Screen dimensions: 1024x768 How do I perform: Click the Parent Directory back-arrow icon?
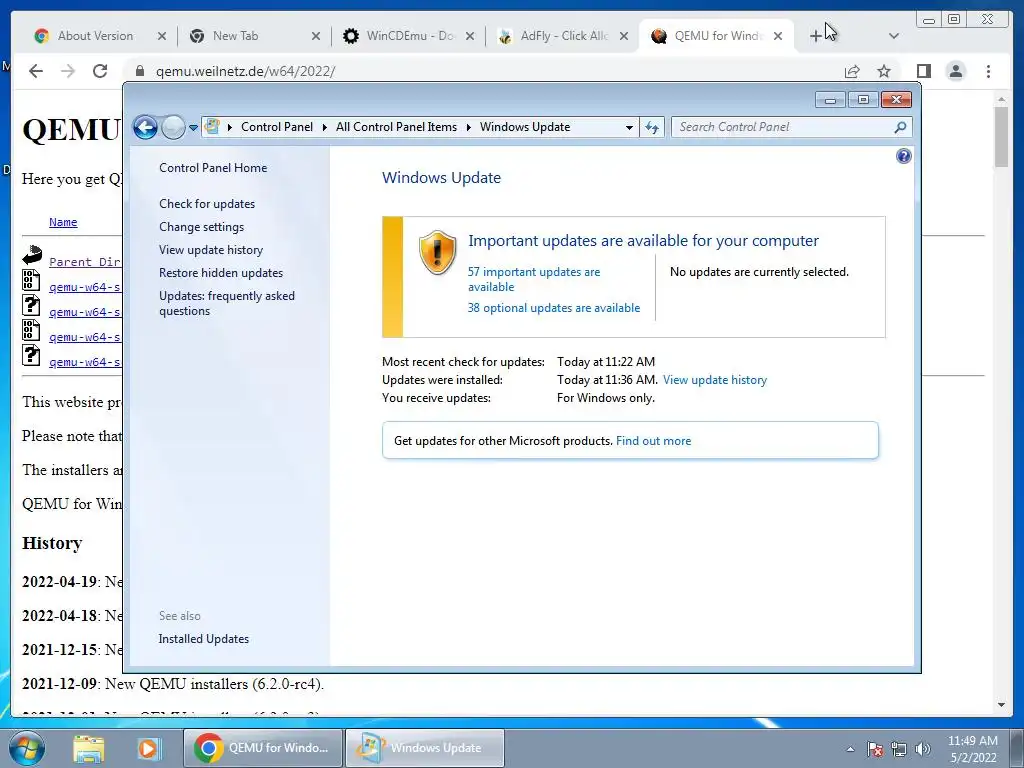coord(31,255)
